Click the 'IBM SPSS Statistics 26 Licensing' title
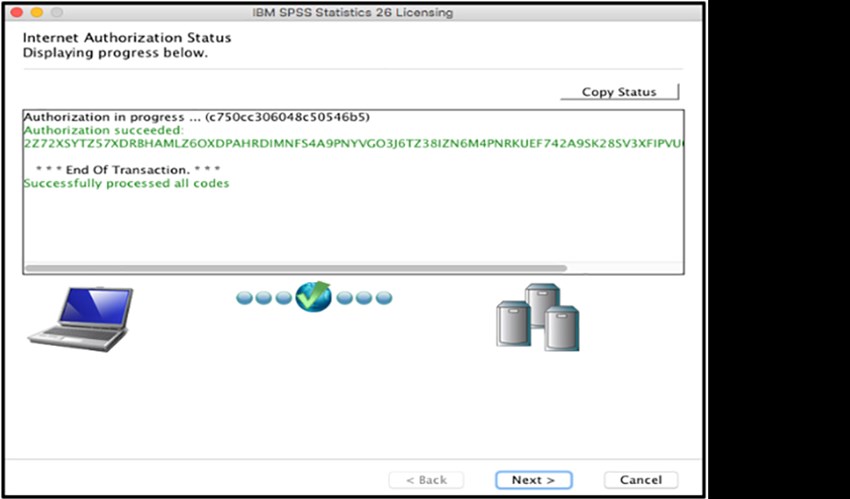The height and width of the screenshot is (499, 850). pyautogui.click(x=352, y=12)
